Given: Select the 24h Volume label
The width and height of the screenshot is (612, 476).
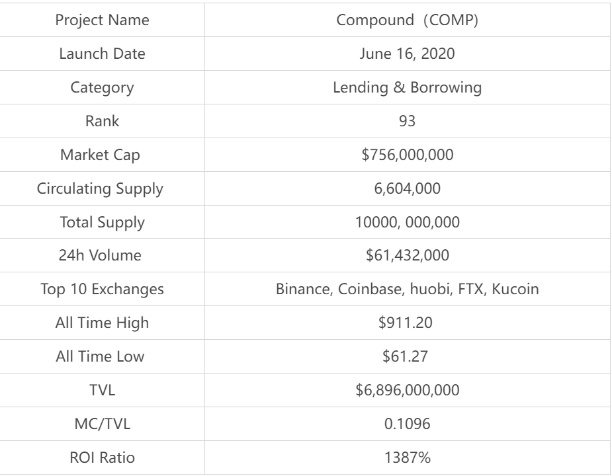Looking at the screenshot, I should [x=100, y=255].
